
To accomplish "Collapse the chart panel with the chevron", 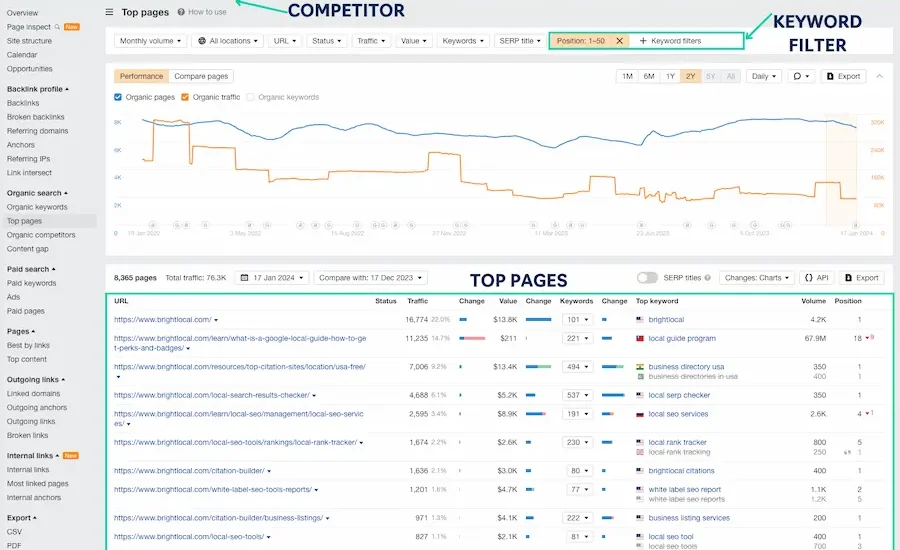I will (x=880, y=76).
